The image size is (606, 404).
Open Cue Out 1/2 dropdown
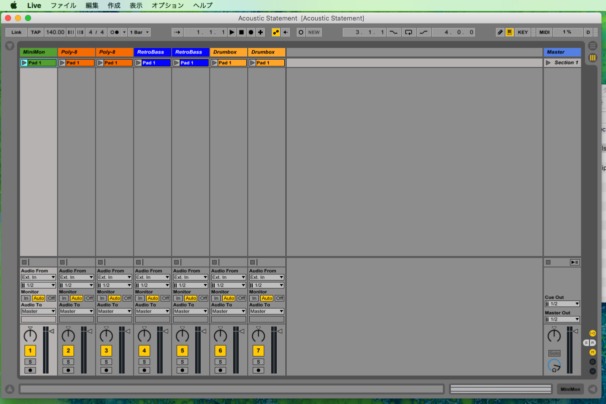click(562, 304)
